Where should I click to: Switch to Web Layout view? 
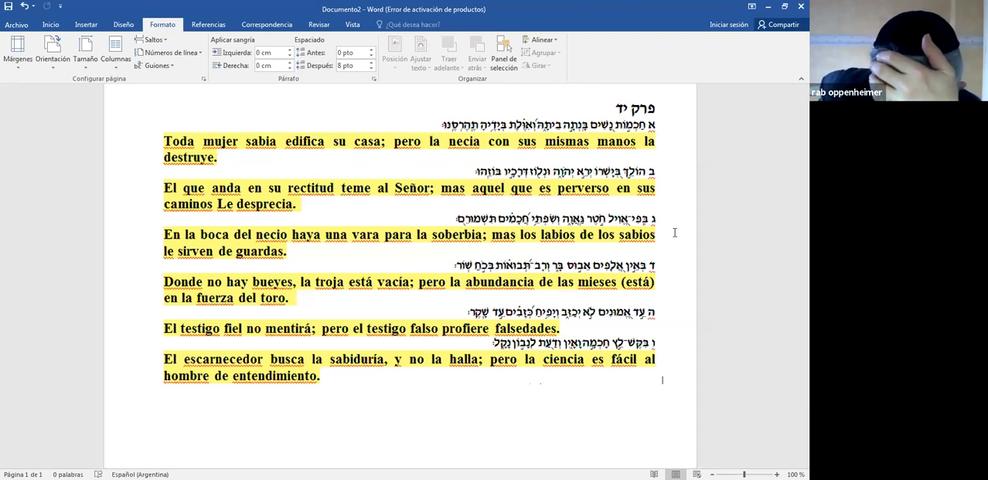point(696,474)
